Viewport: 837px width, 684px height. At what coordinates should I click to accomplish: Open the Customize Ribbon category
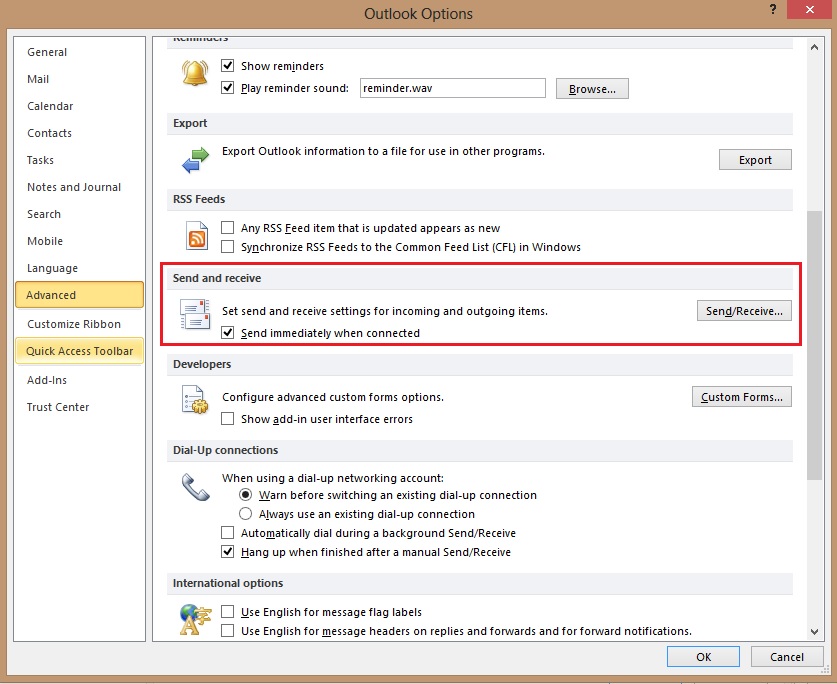pos(80,324)
